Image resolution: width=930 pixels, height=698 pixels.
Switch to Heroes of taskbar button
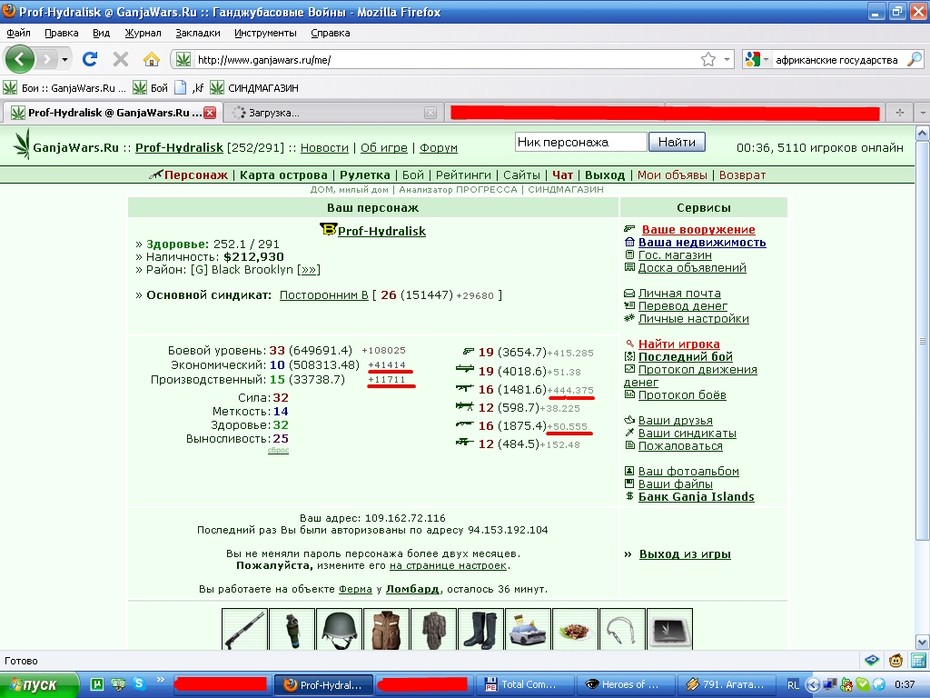click(x=626, y=685)
